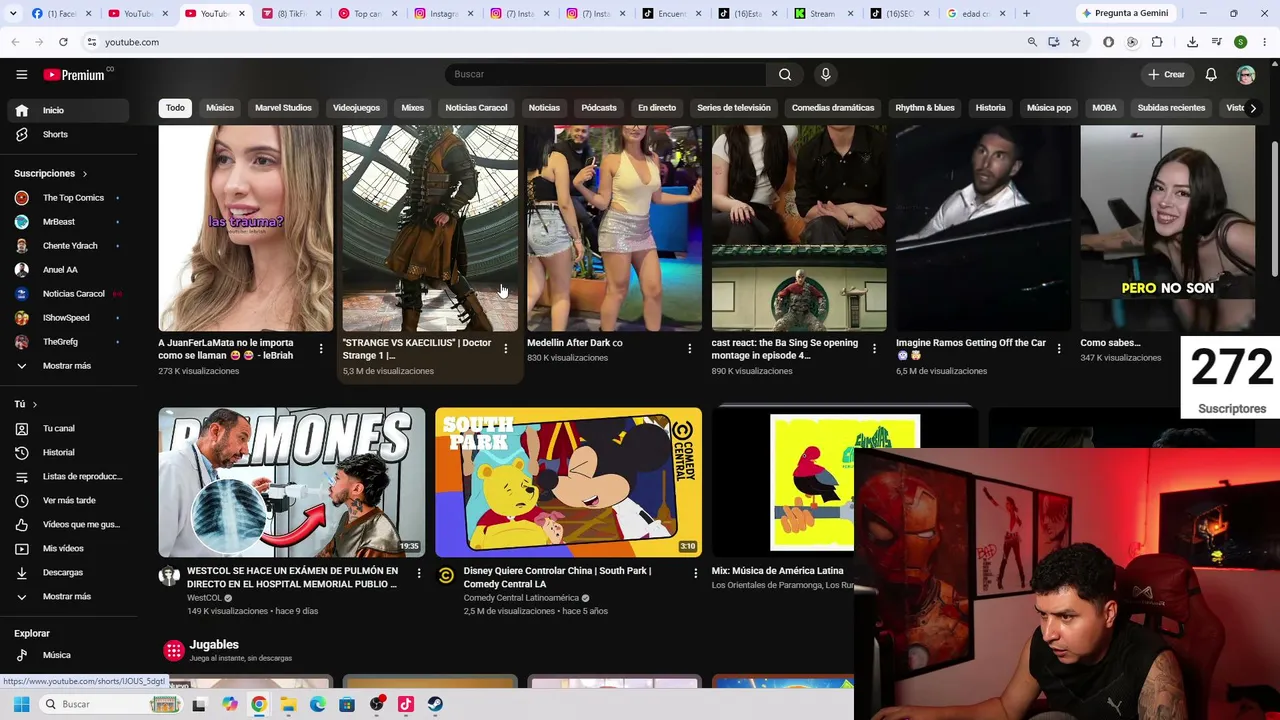Open Shorts from the sidebar
This screenshot has height=720, width=1280.
click(66, 134)
